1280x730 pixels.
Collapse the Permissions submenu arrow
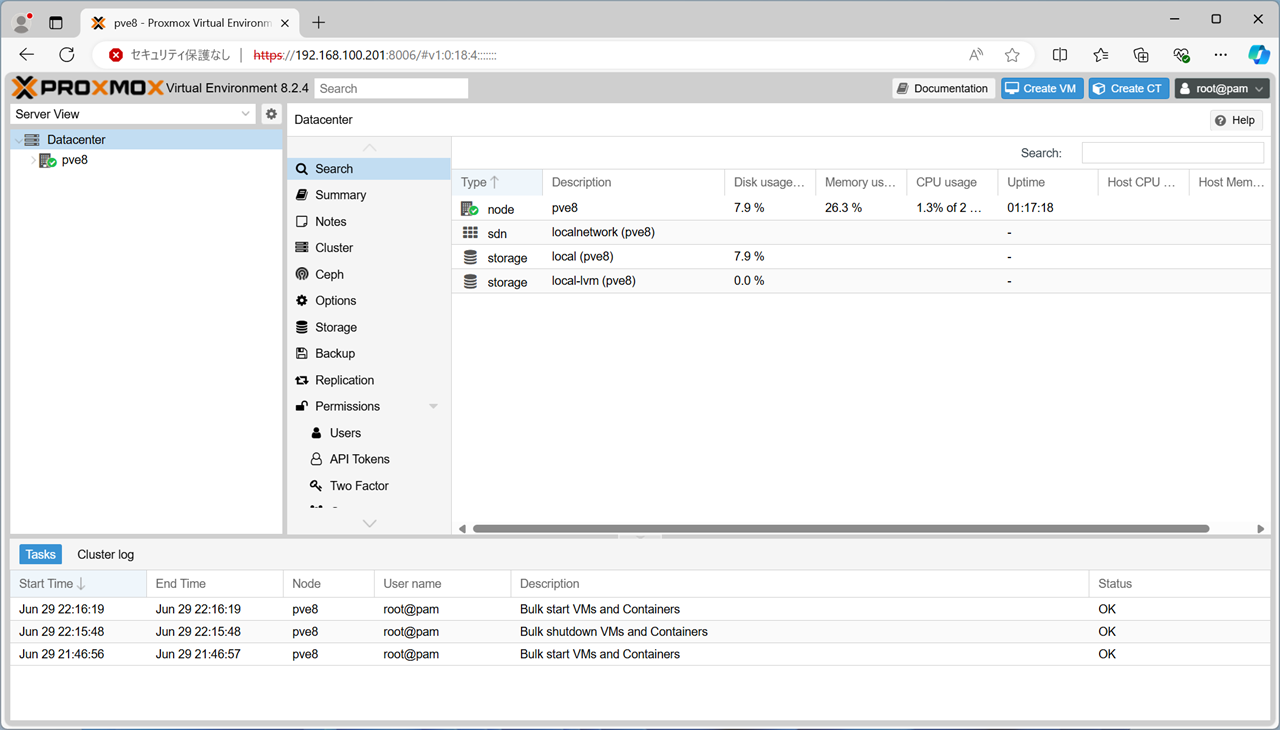[433, 407]
